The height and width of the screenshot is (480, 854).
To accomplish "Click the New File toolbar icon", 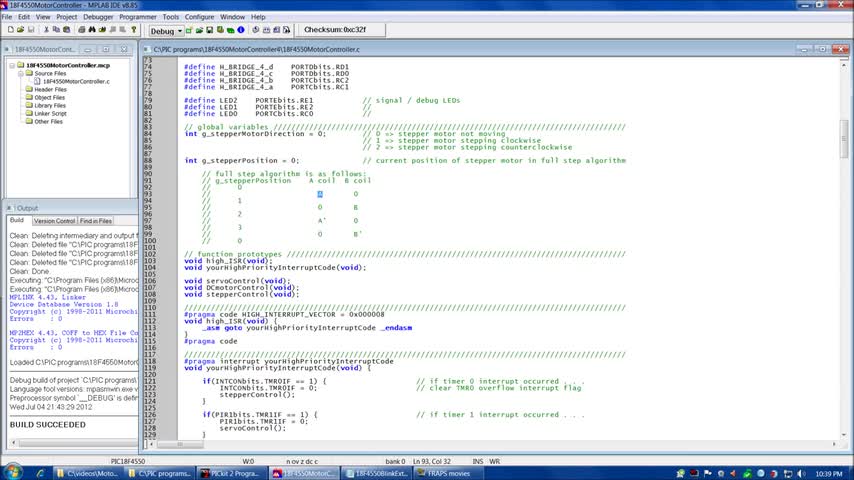I will point(10,30).
